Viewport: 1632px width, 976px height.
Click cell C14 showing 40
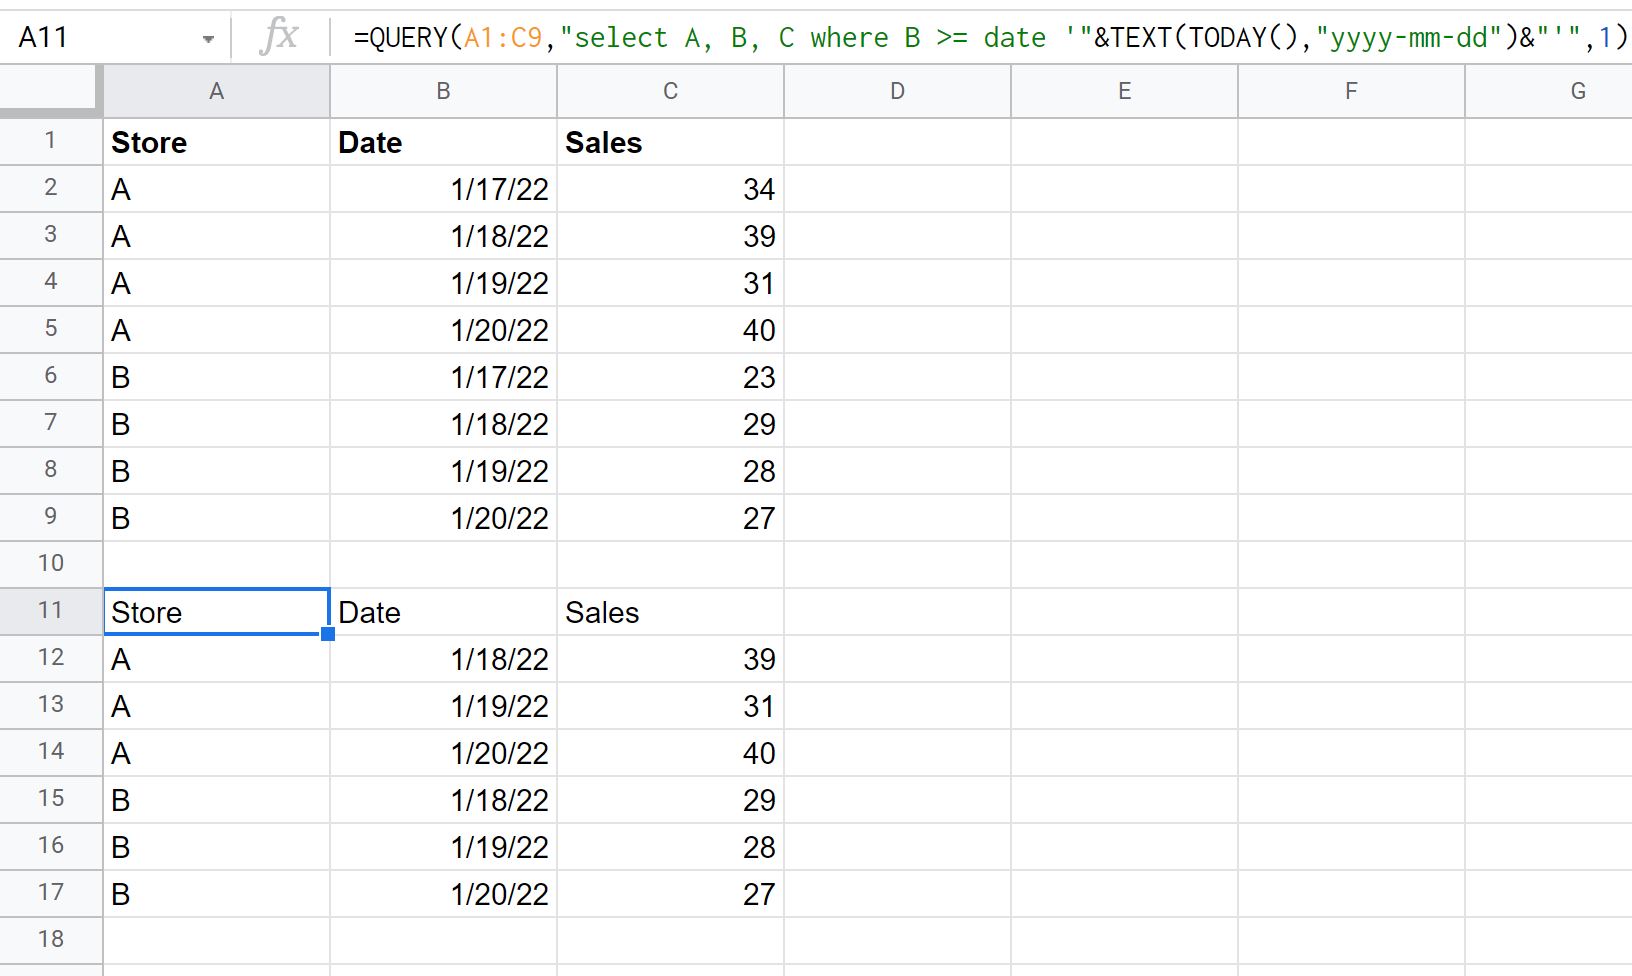[670, 753]
